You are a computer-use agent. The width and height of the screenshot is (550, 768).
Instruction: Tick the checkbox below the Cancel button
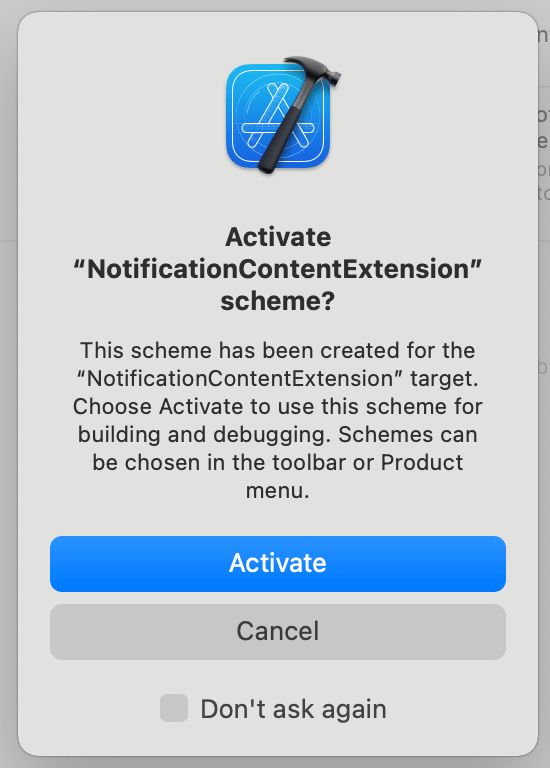click(174, 708)
